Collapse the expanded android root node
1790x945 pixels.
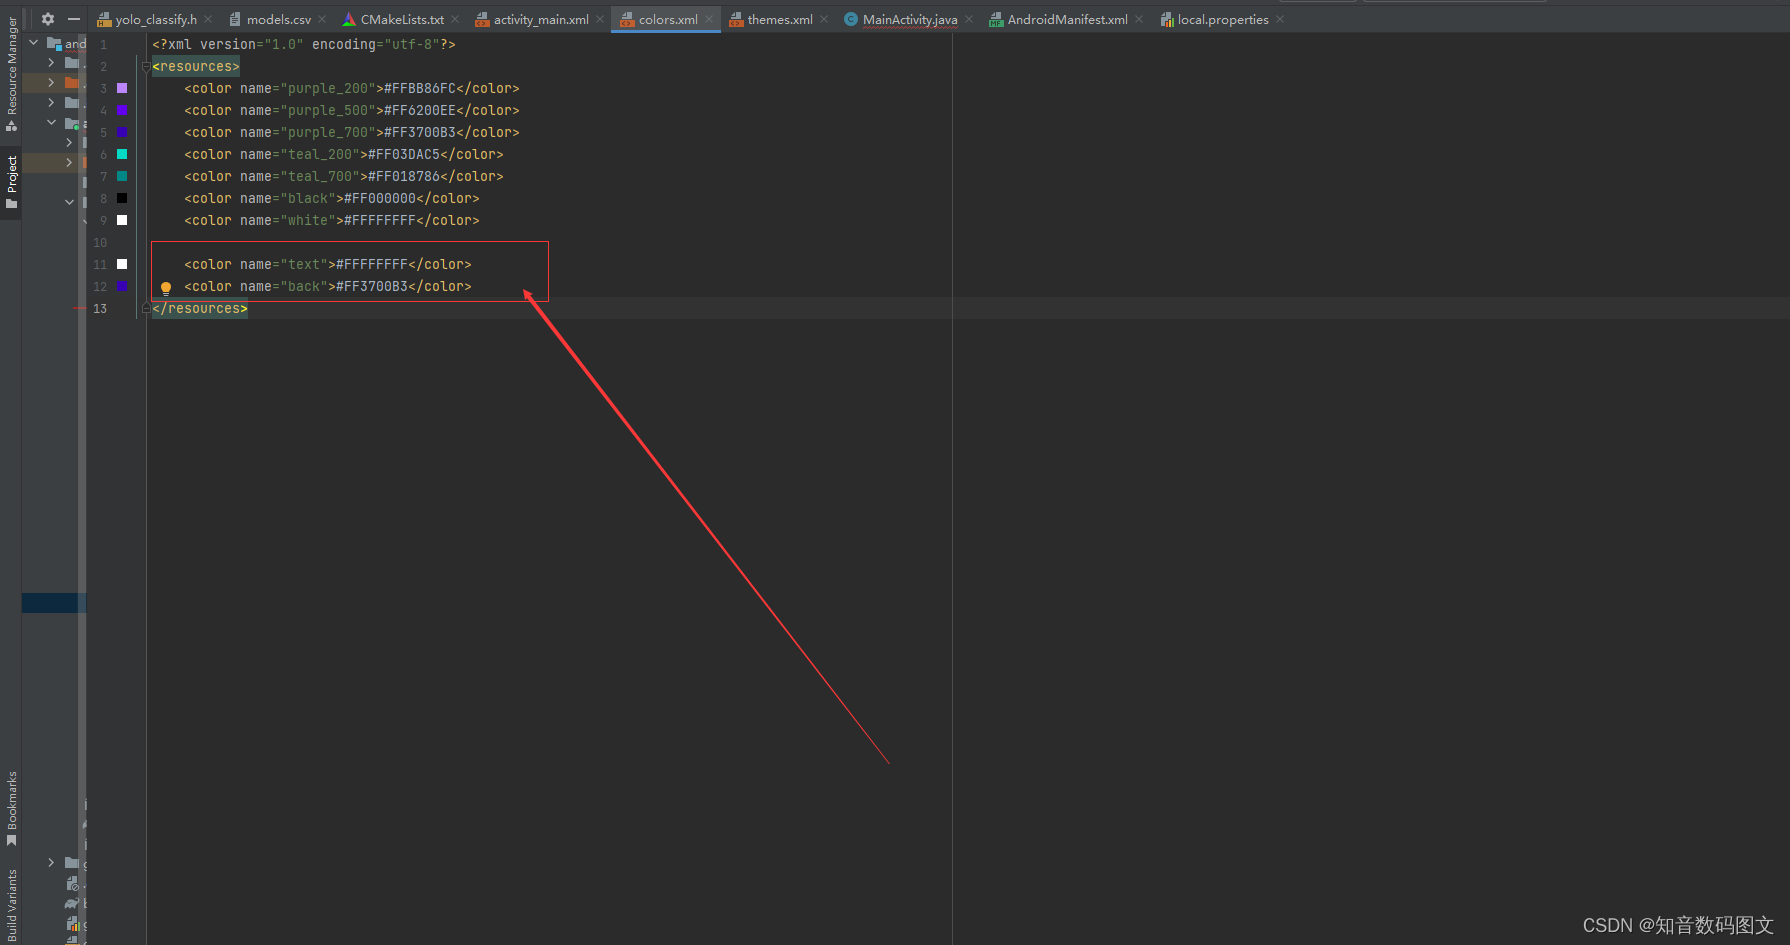pos(33,42)
